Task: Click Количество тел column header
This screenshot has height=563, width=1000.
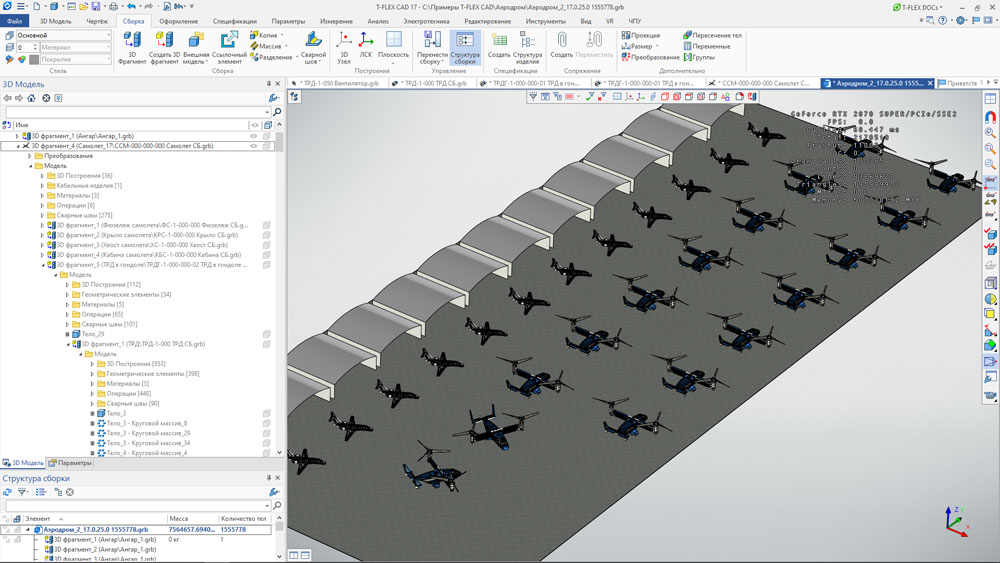Action: (244, 518)
